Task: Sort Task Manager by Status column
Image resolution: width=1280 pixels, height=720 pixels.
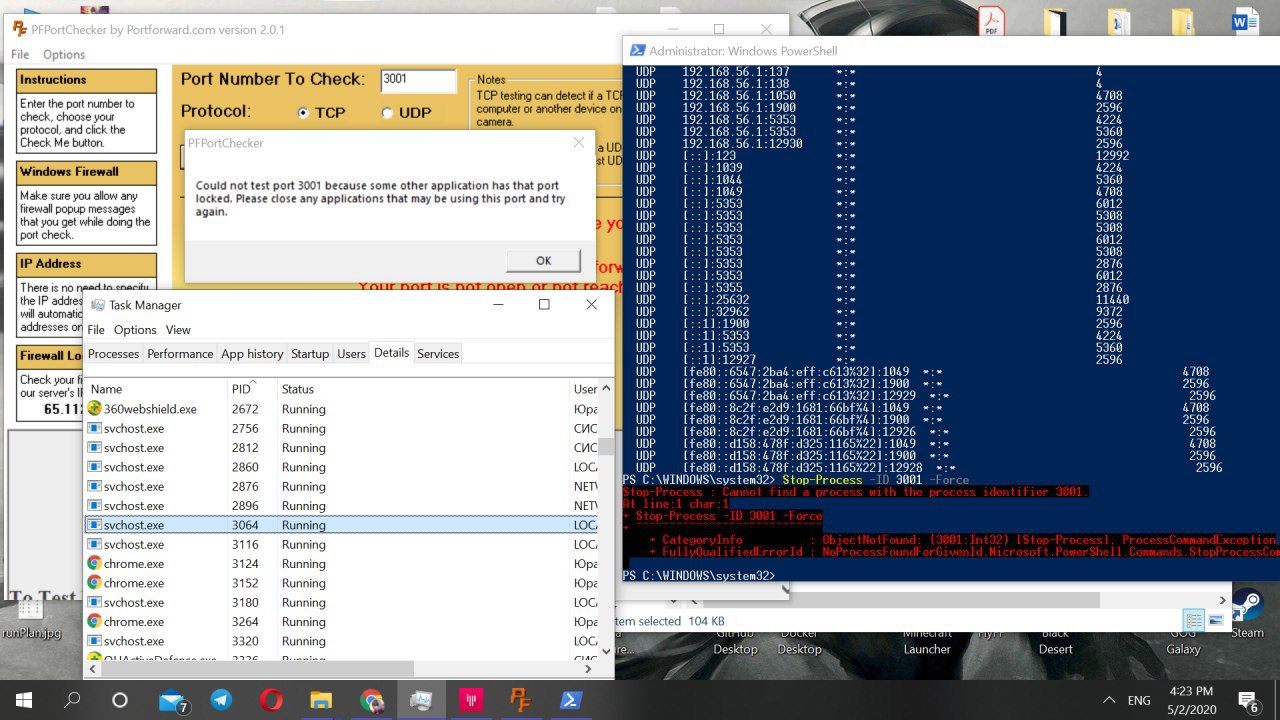Action: [x=423, y=389]
